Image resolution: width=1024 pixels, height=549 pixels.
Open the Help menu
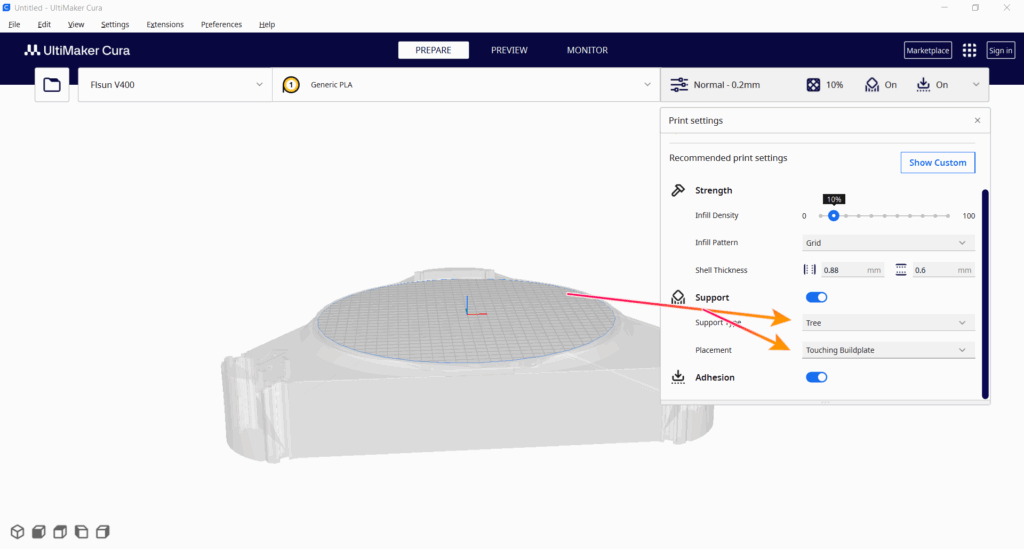(x=266, y=24)
